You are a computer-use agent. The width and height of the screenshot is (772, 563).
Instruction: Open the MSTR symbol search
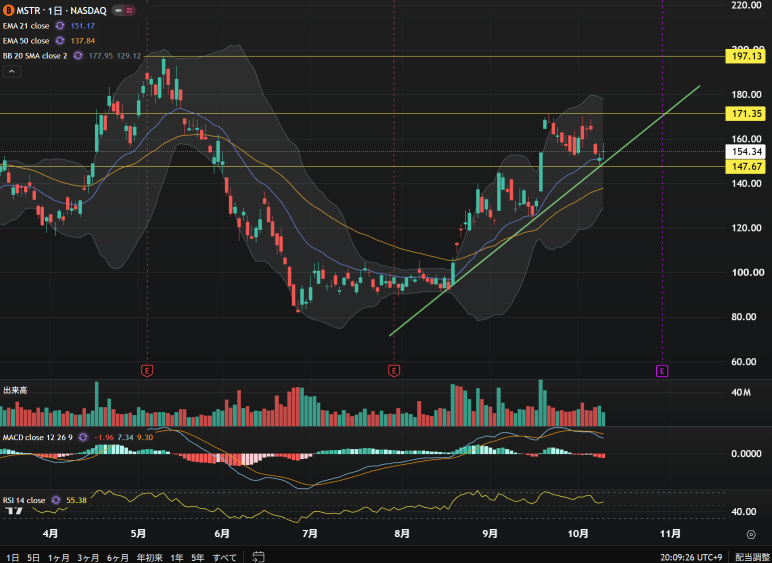[x=29, y=10]
